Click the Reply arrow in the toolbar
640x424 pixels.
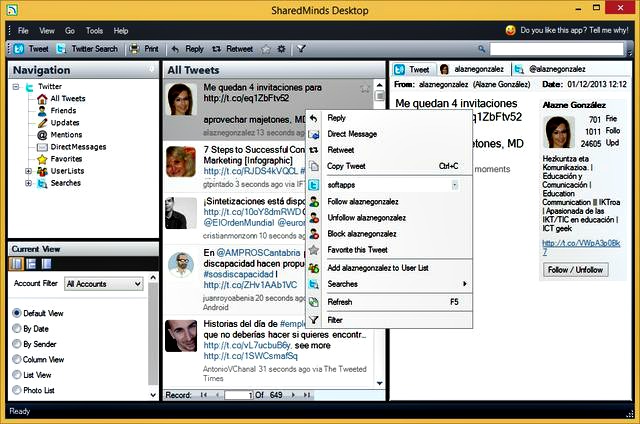point(175,49)
